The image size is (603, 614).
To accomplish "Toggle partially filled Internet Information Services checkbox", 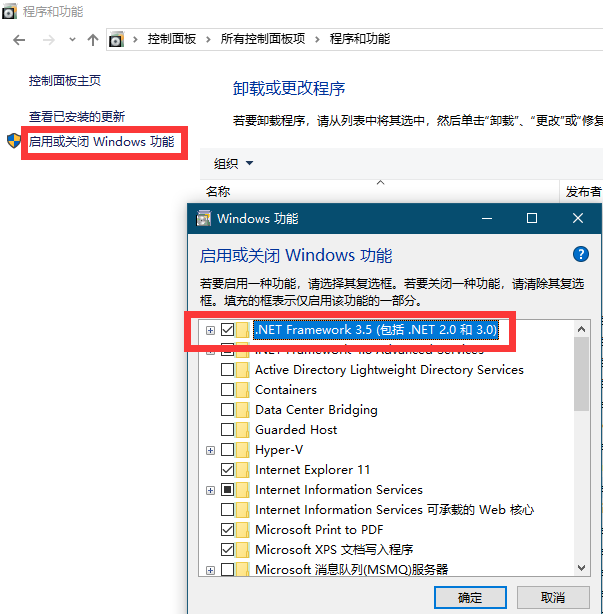I will click(227, 489).
